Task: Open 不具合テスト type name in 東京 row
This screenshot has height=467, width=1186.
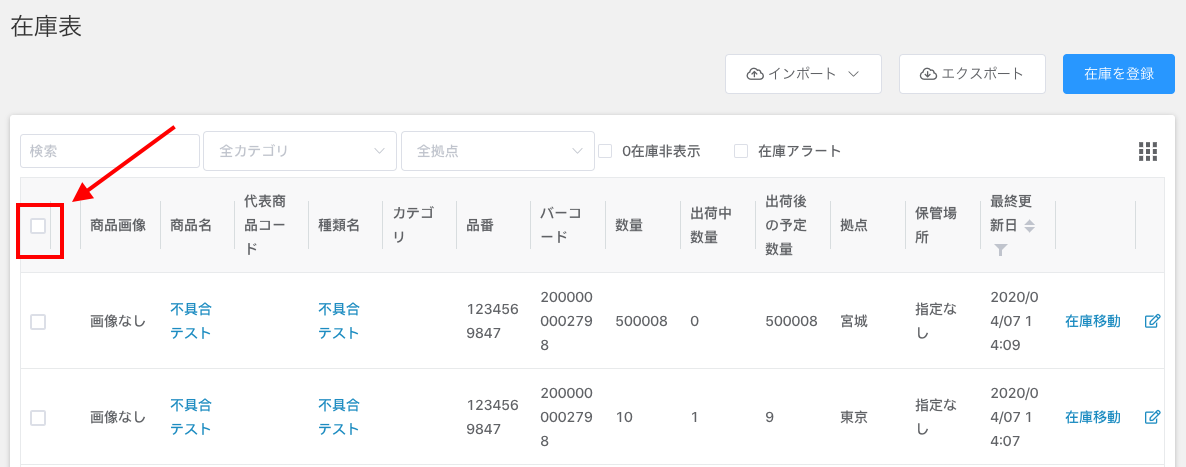Action: click(339, 416)
